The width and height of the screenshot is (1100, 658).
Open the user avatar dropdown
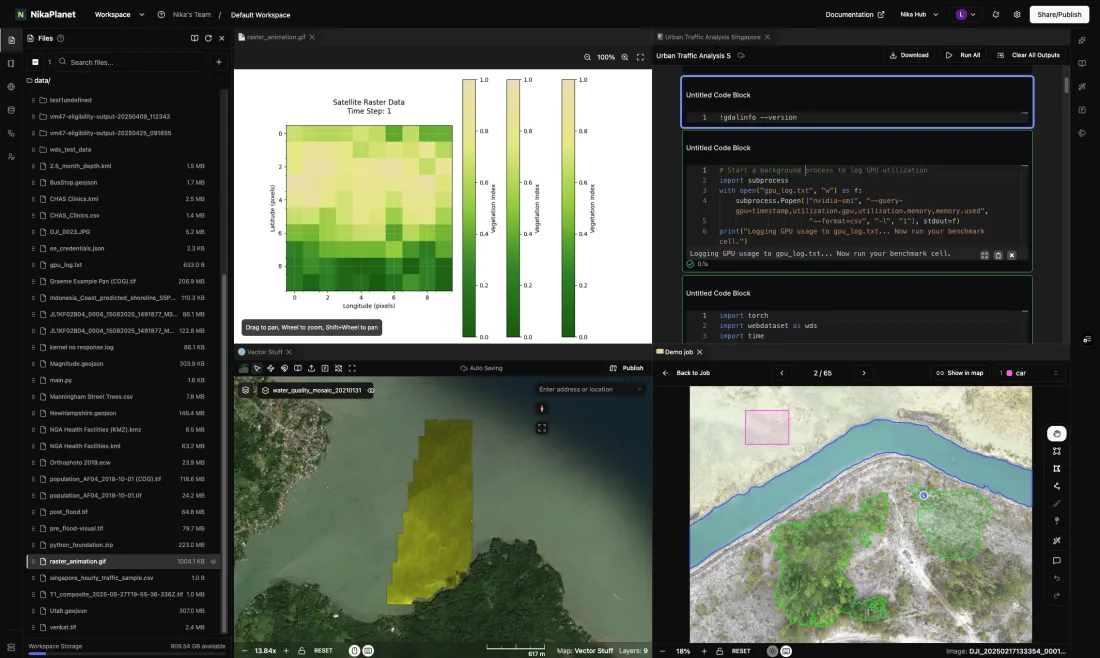click(966, 15)
